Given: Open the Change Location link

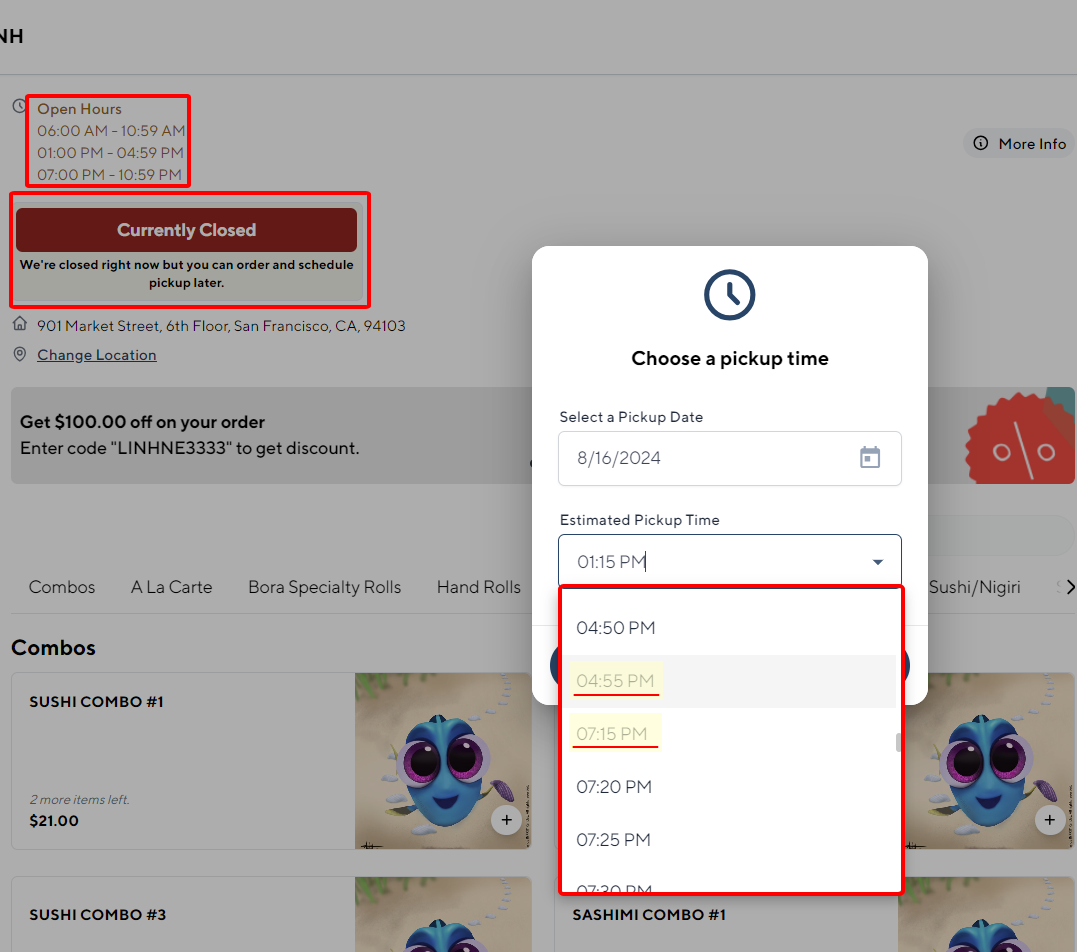Looking at the screenshot, I should click(x=96, y=354).
